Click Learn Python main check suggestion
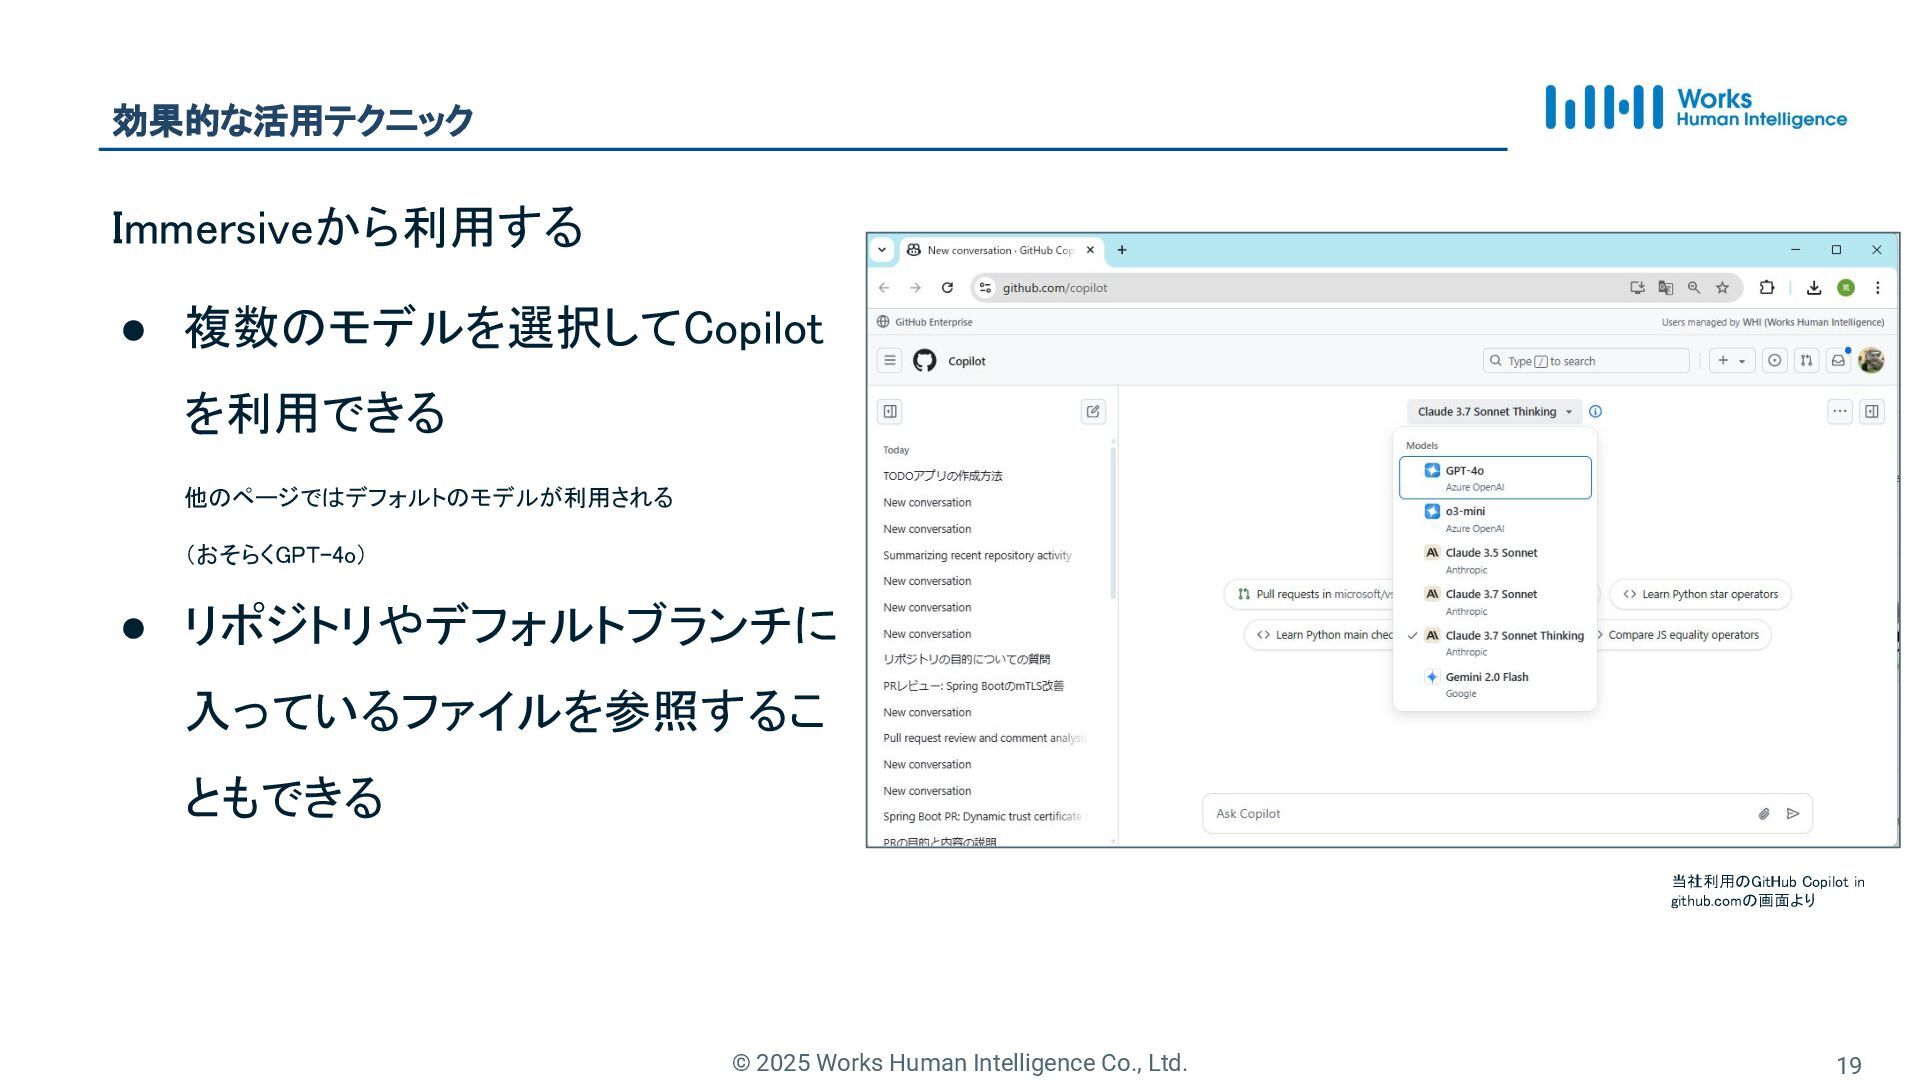1920x1080 pixels. click(x=1319, y=635)
